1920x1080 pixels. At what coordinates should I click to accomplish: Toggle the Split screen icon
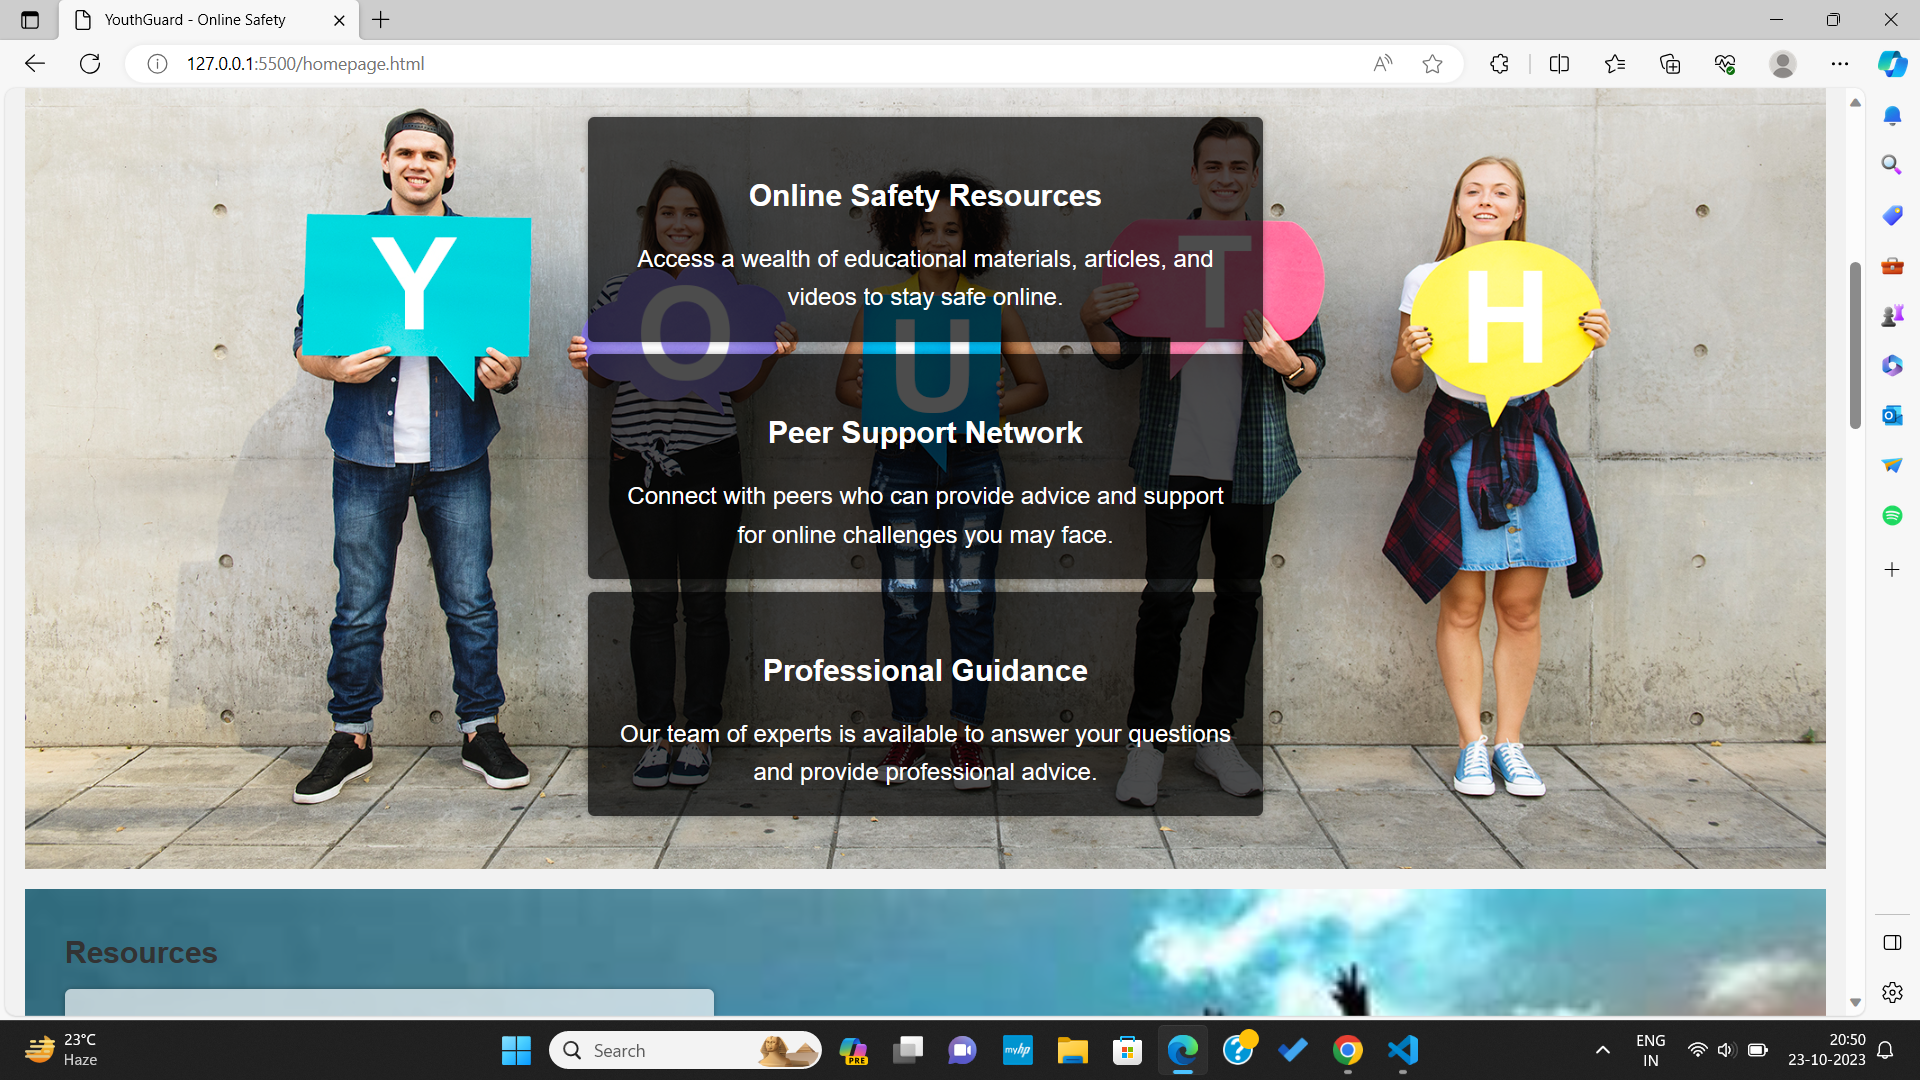click(1559, 64)
